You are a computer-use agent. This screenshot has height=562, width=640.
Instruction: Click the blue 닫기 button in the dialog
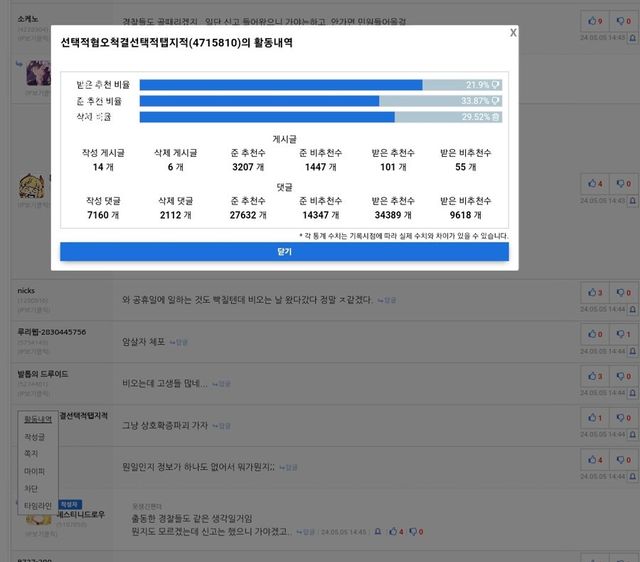tap(284, 251)
